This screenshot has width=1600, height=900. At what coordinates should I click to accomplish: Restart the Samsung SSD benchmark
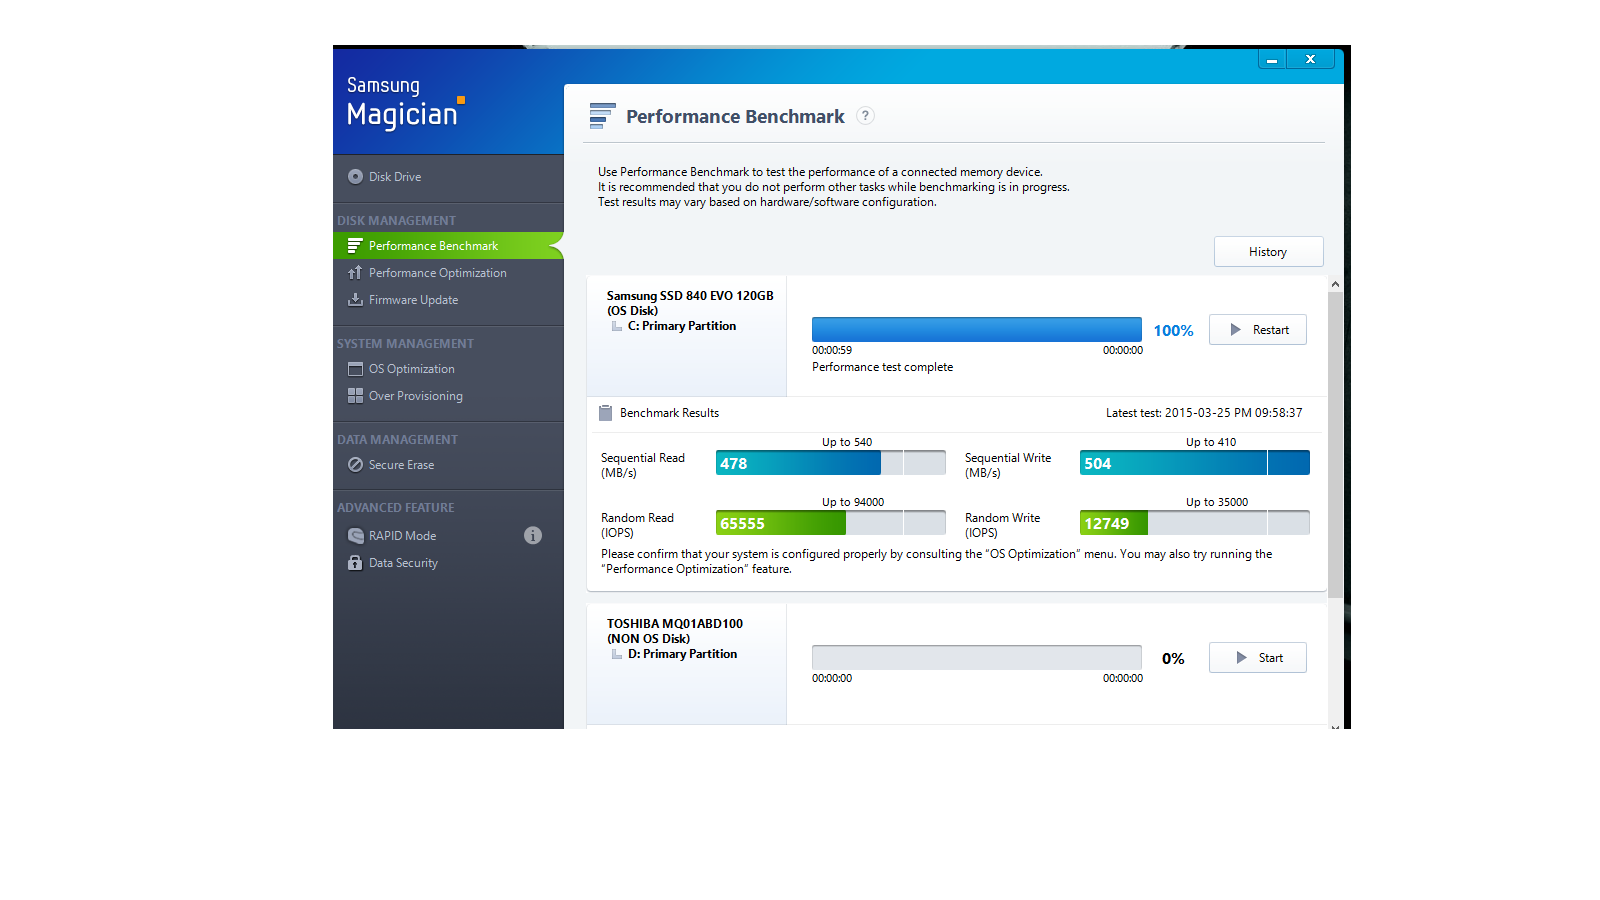click(1258, 330)
